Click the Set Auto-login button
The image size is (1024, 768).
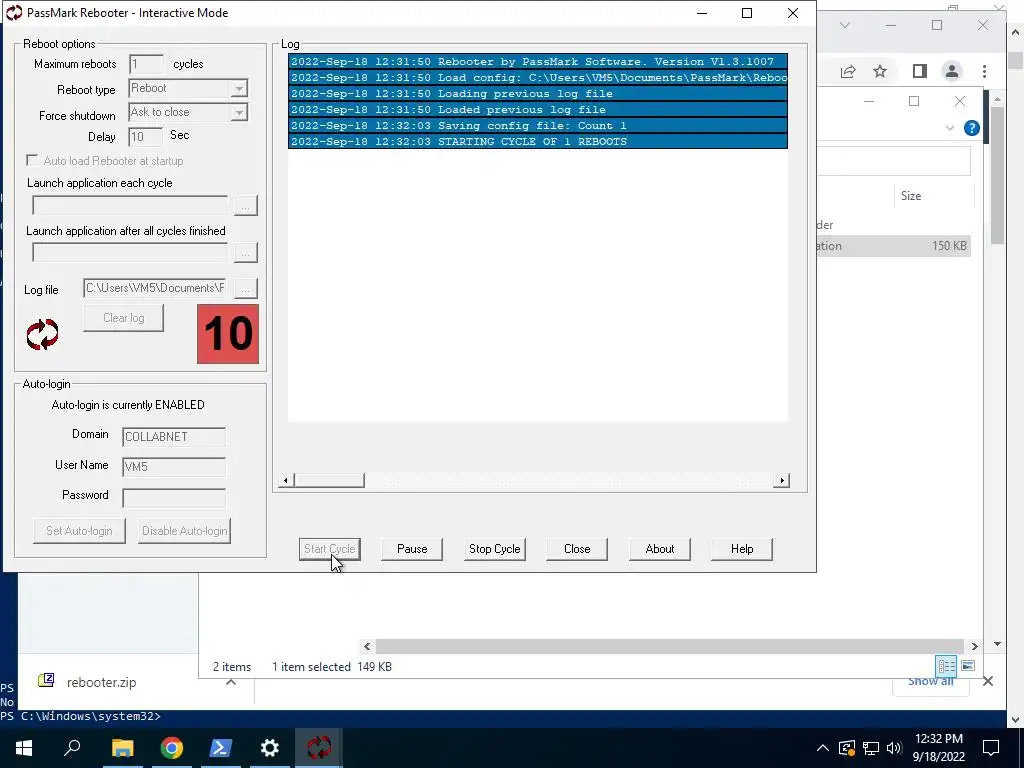point(79,531)
